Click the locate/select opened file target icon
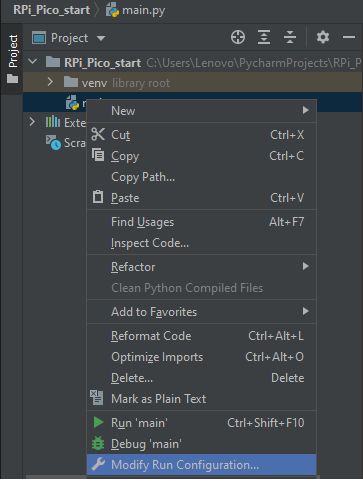The width and height of the screenshot is (363, 484). pyautogui.click(x=238, y=37)
